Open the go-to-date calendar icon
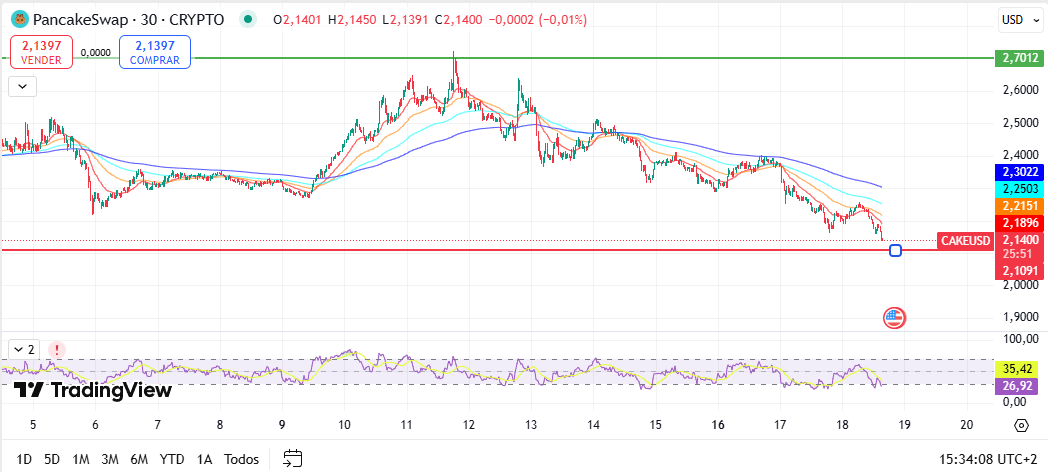 click(293, 459)
